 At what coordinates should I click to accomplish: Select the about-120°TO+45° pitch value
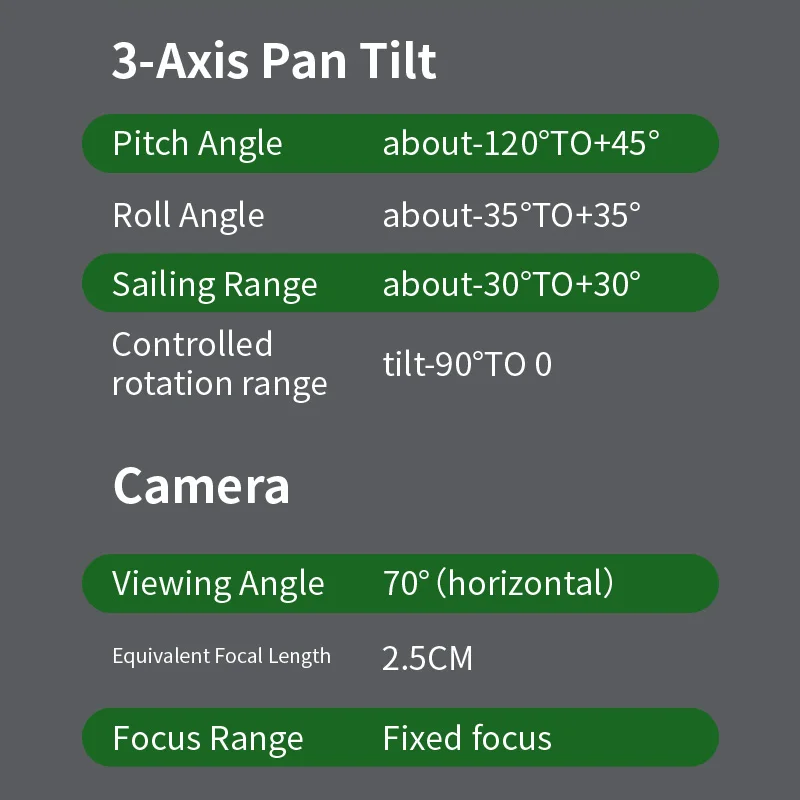[521, 144]
